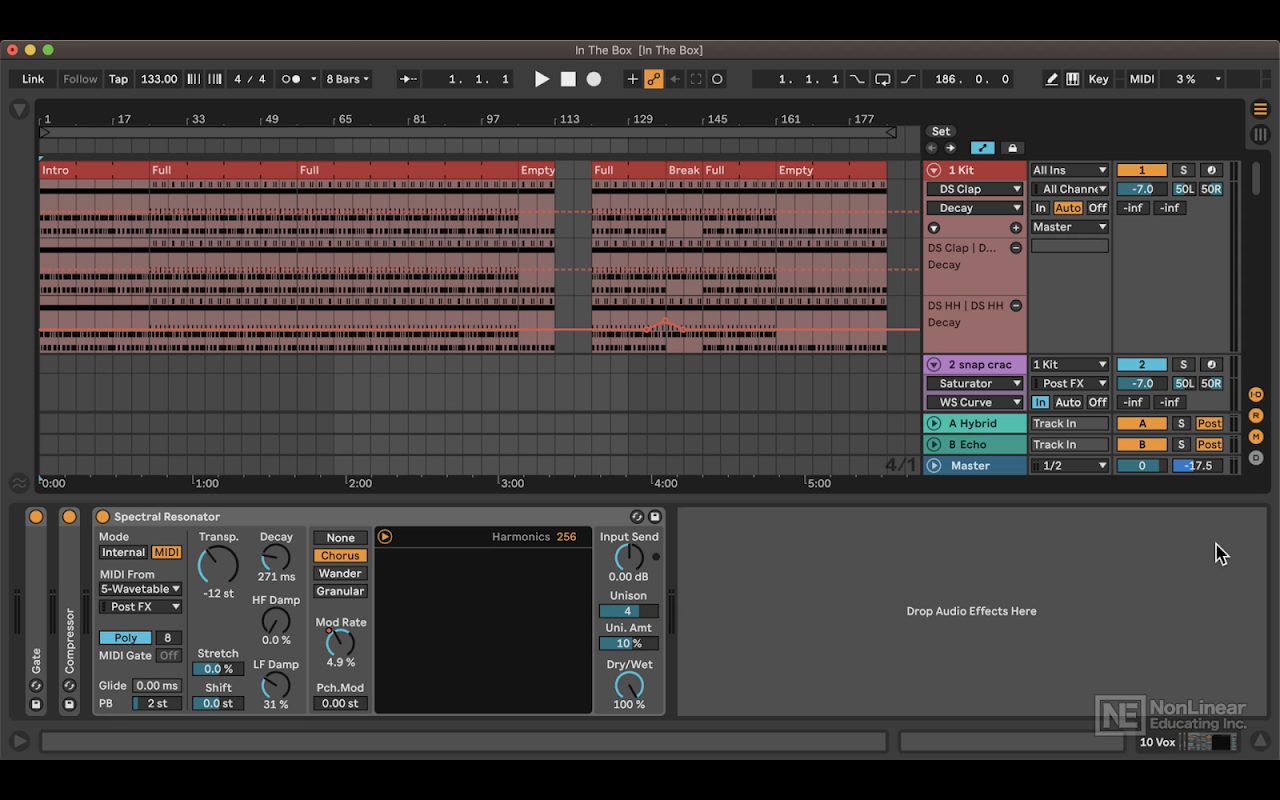Fold the 1 Kit track
Viewport: 1280px width, 800px height.
click(934, 170)
